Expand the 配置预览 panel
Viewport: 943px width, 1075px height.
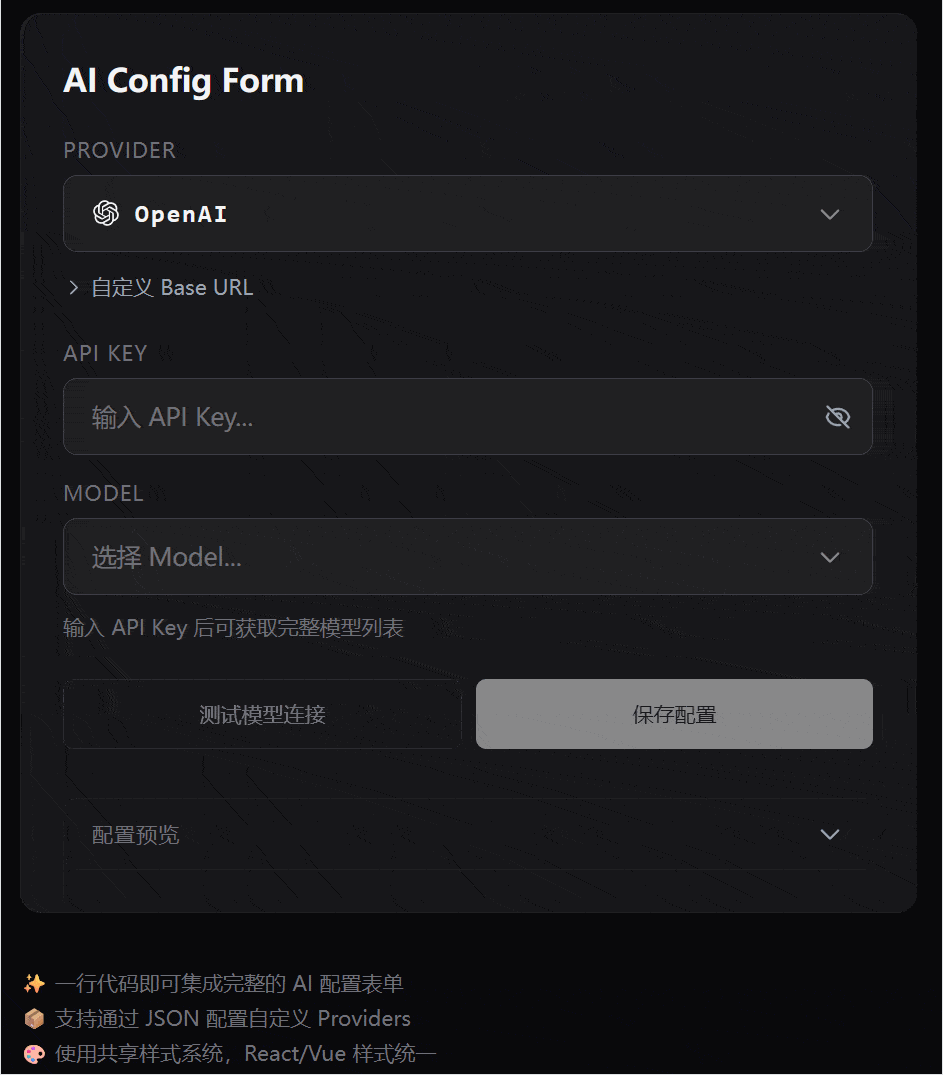pos(467,834)
